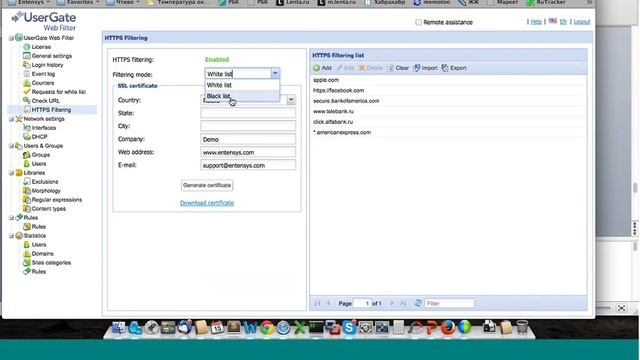The height and width of the screenshot is (360, 640).
Task: Open Check URL in sidebar
Action: click(45, 101)
